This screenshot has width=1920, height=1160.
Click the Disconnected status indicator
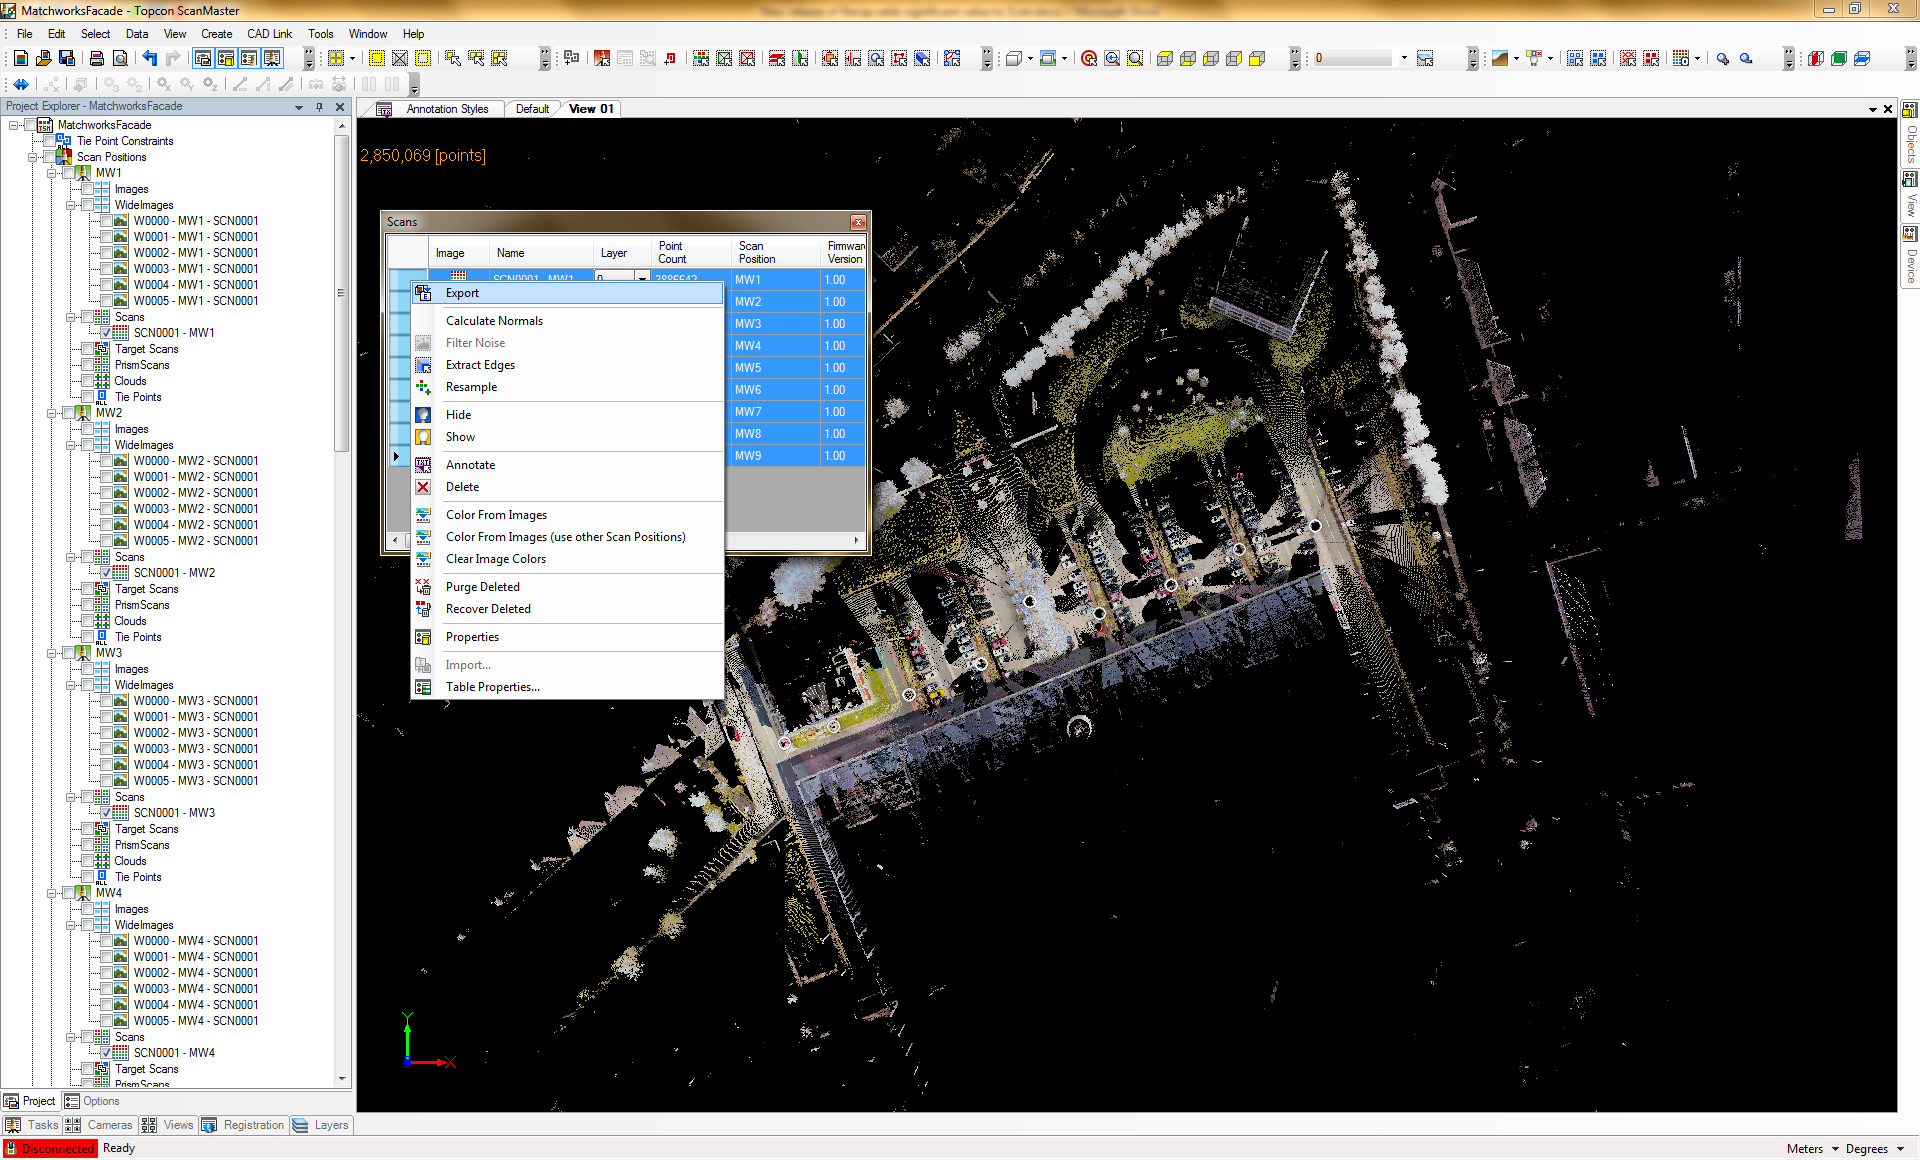click(50, 1149)
